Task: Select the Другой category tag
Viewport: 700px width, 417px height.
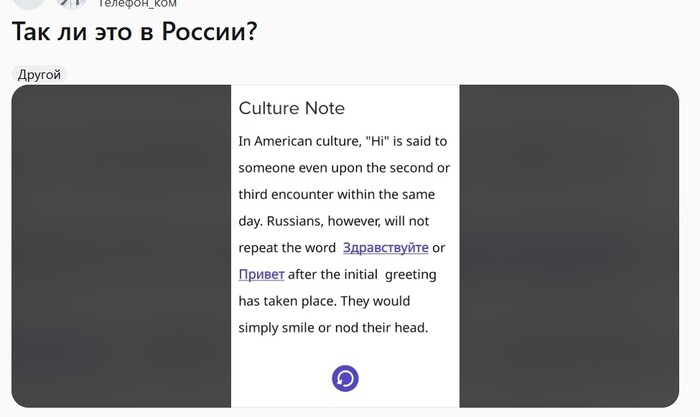Action: click(39, 74)
